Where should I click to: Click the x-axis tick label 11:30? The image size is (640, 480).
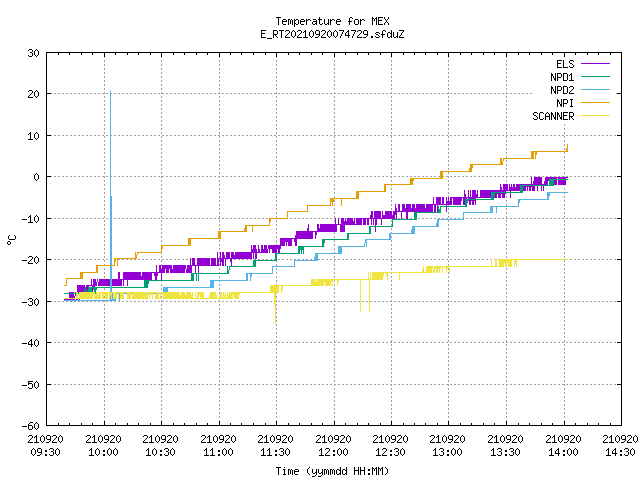pos(276,452)
